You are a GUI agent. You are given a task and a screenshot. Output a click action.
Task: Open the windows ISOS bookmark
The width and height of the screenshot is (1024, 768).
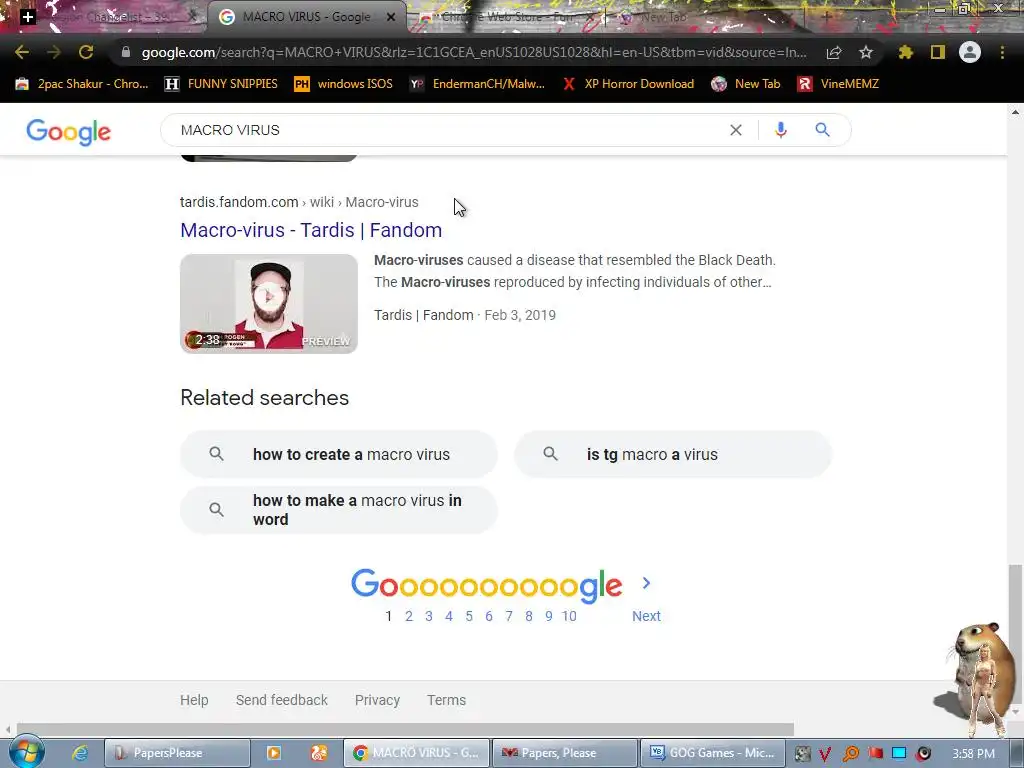(344, 84)
